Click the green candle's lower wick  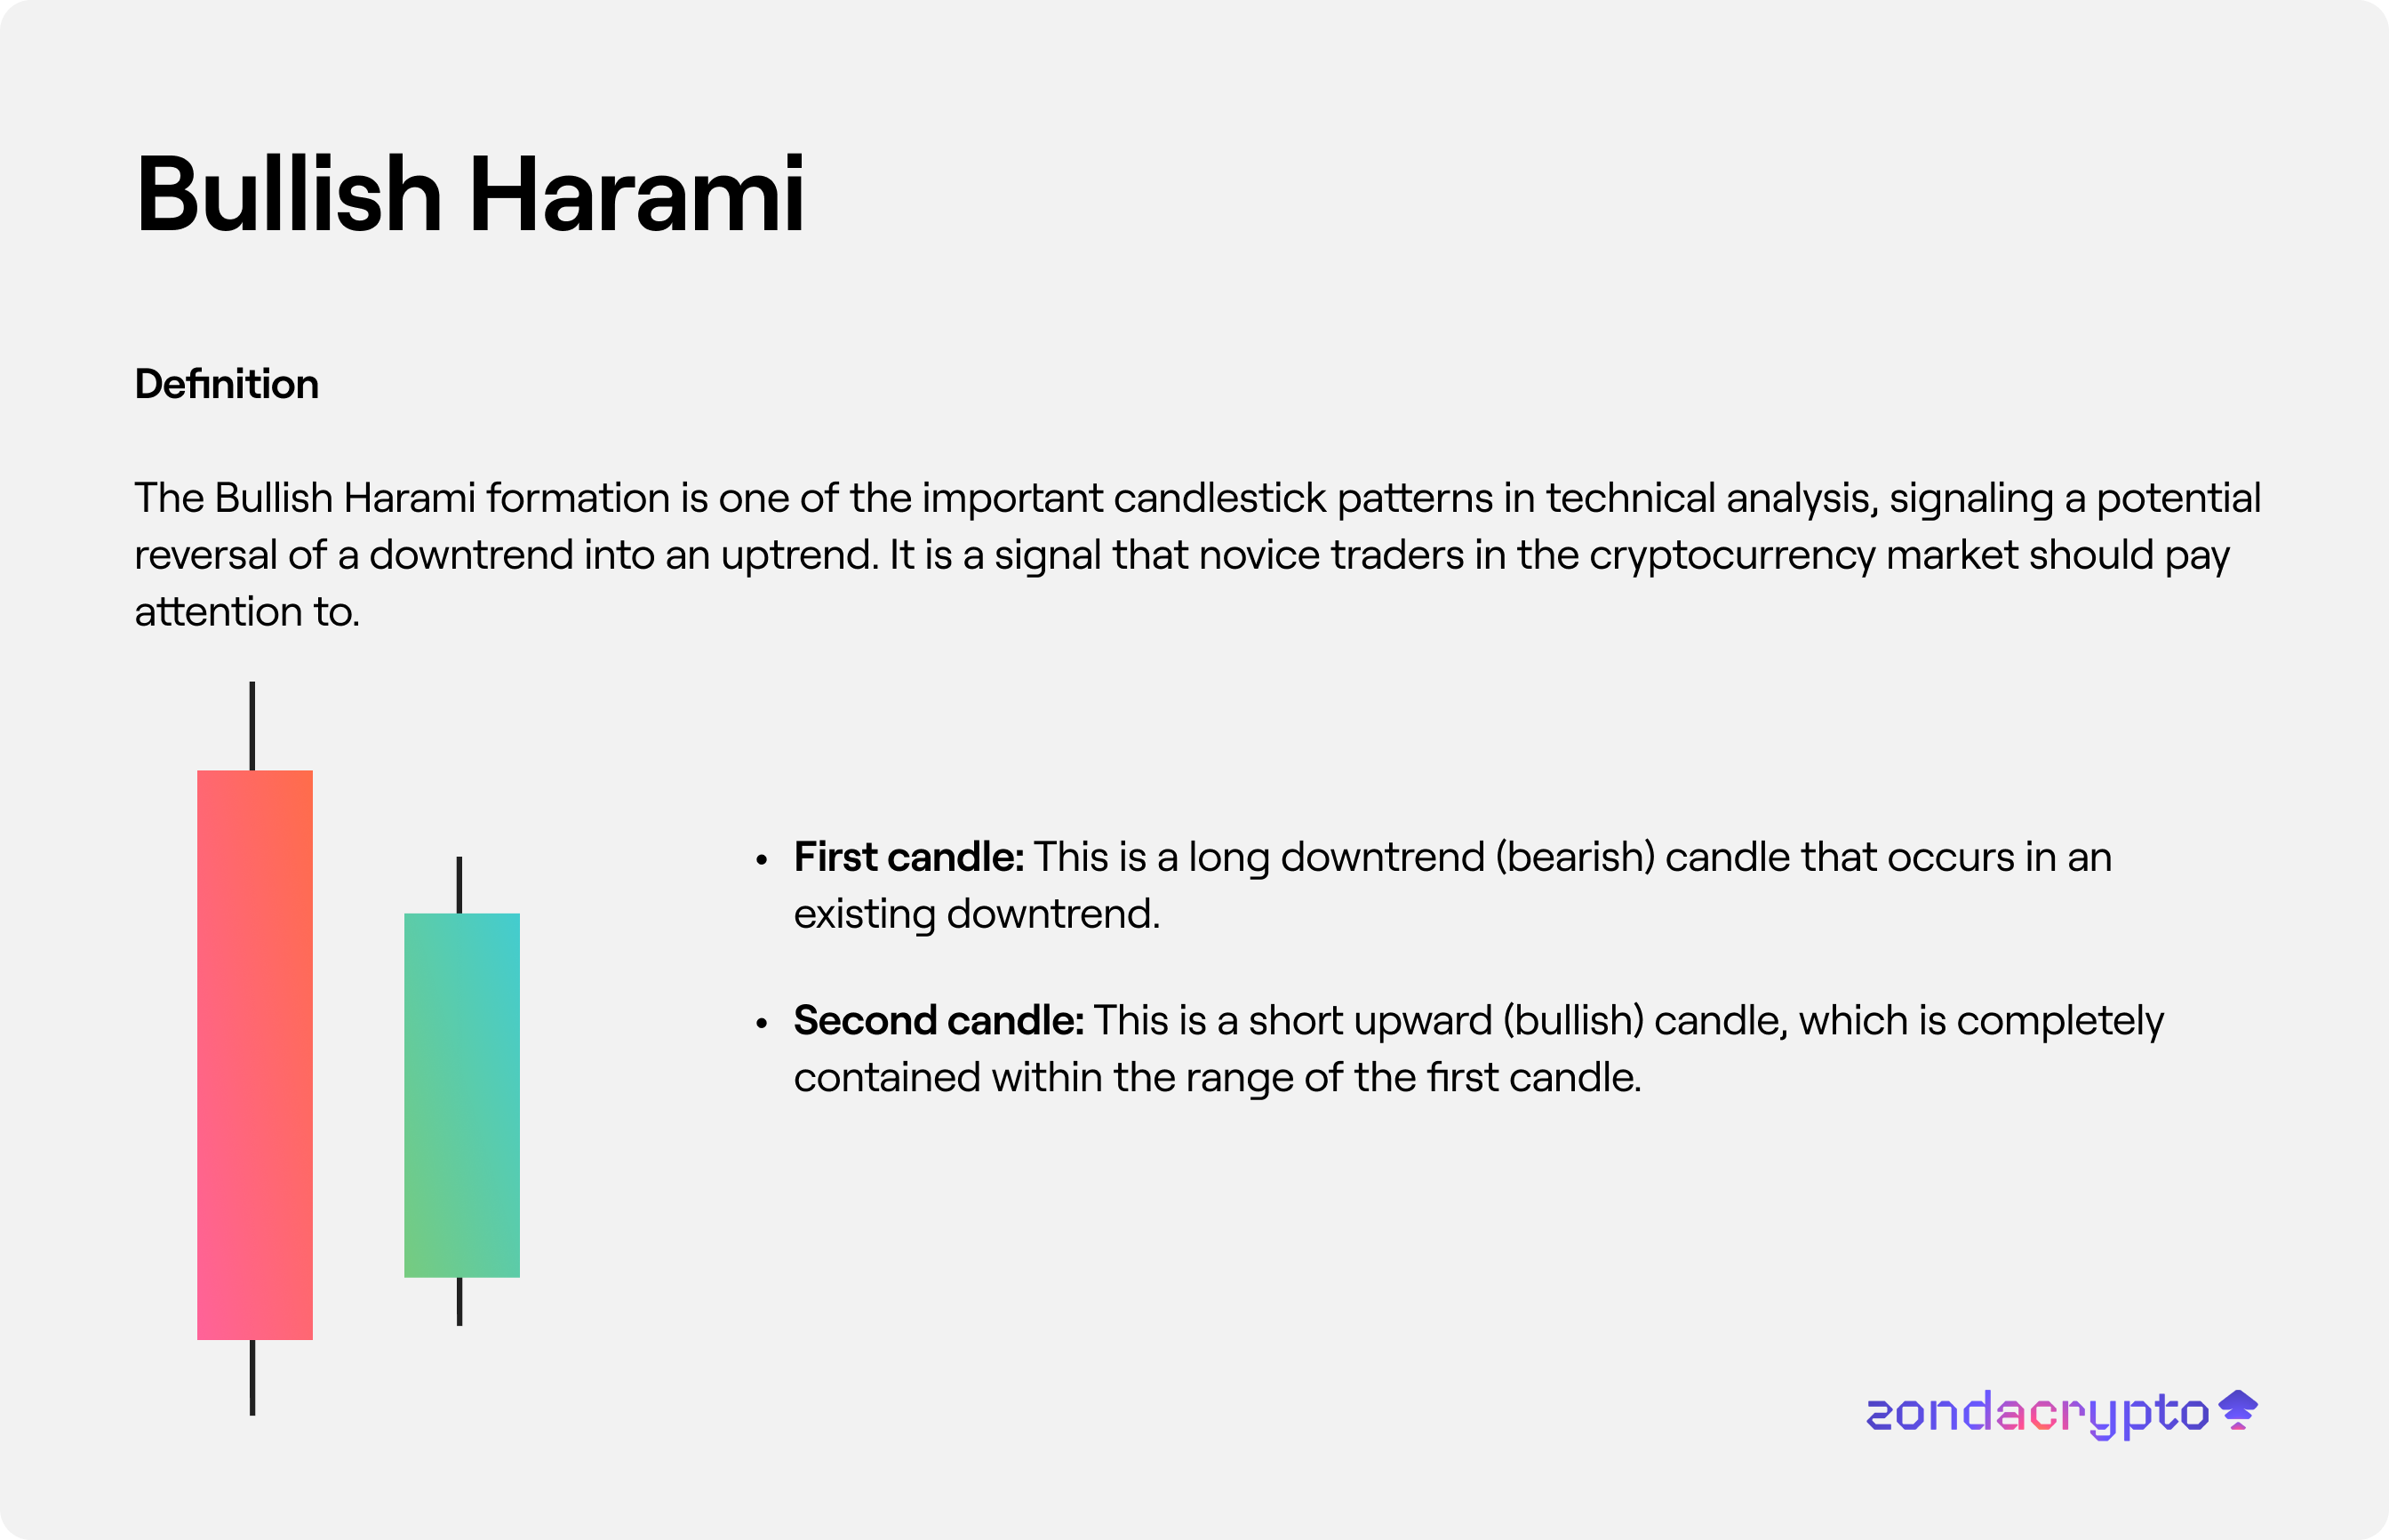[459, 1301]
